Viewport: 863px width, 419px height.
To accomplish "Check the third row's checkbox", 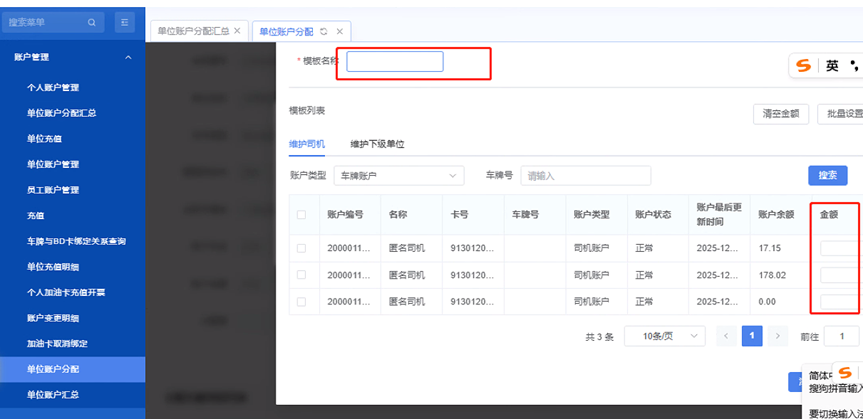I will click(x=302, y=301).
